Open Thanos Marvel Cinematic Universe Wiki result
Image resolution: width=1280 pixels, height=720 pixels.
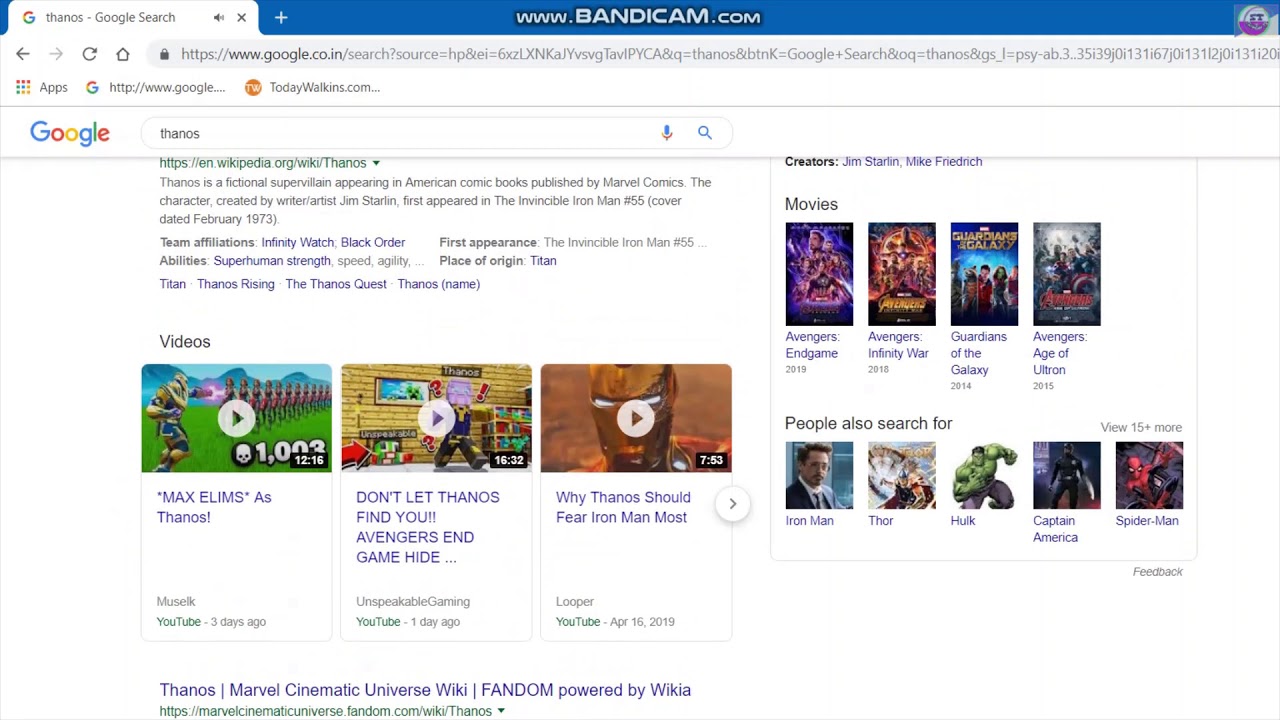pos(425,690)
